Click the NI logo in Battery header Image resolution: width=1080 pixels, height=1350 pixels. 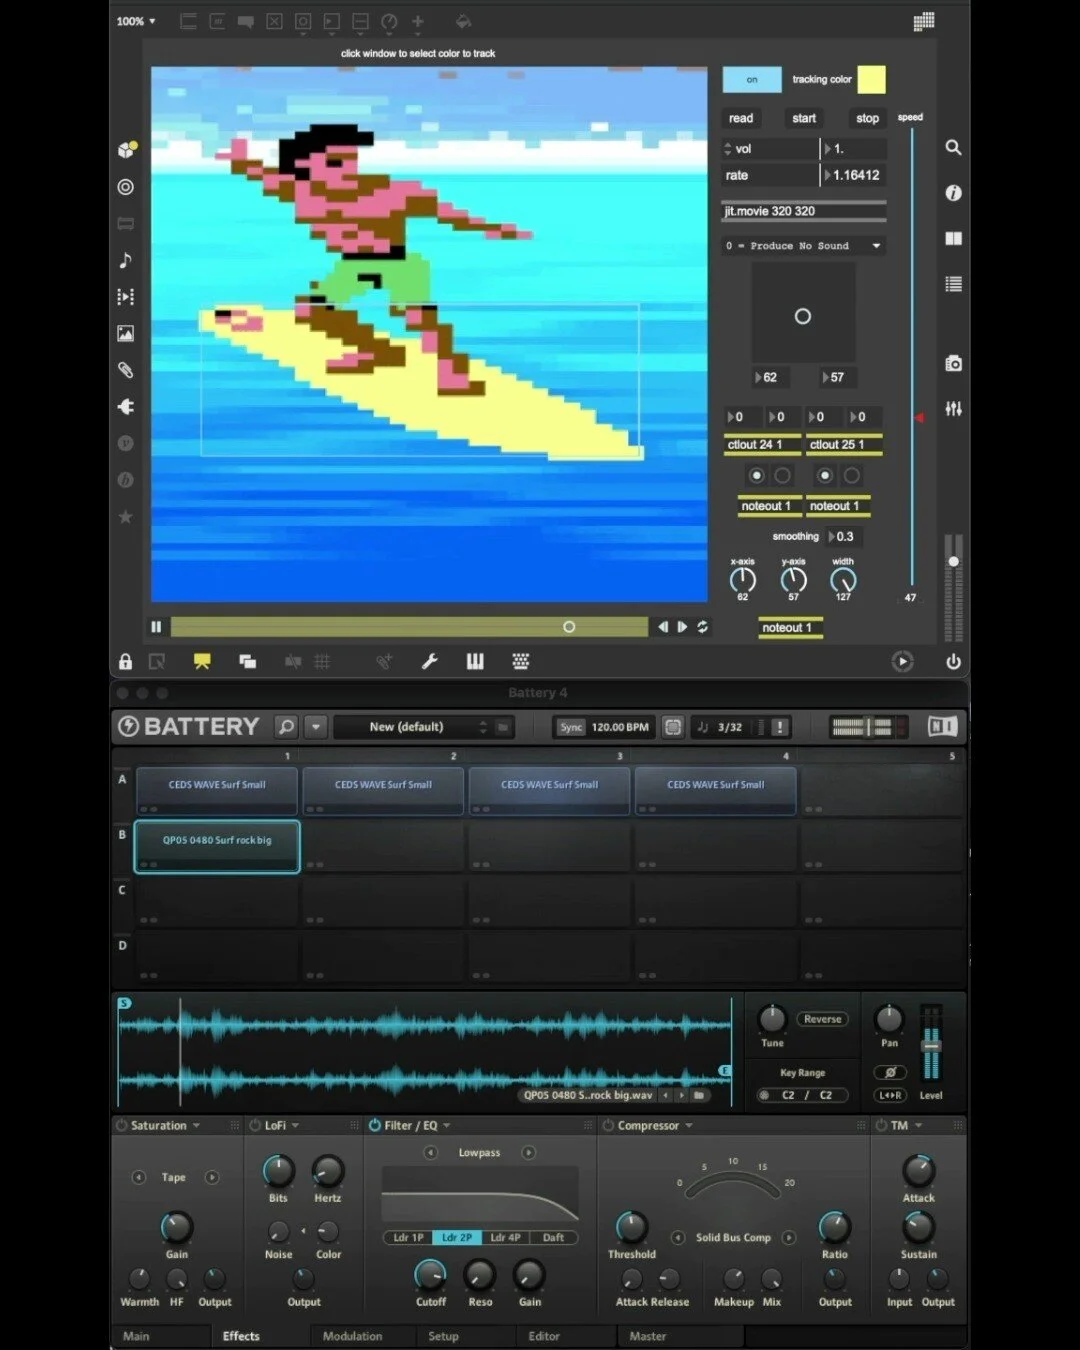942,727
